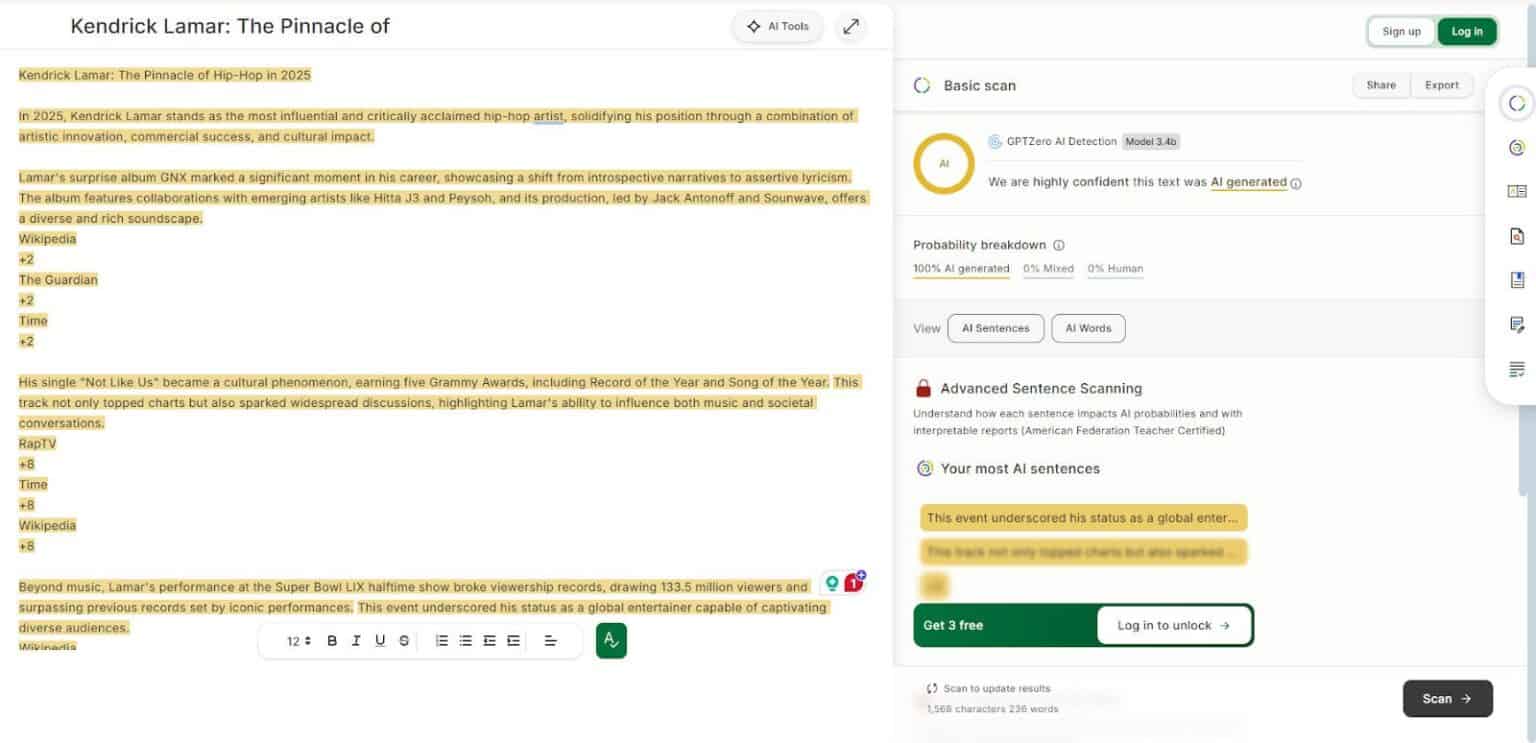Open the writing edit icon in sidebar
Screen dimensions: 1536x743
point(1517,324)
